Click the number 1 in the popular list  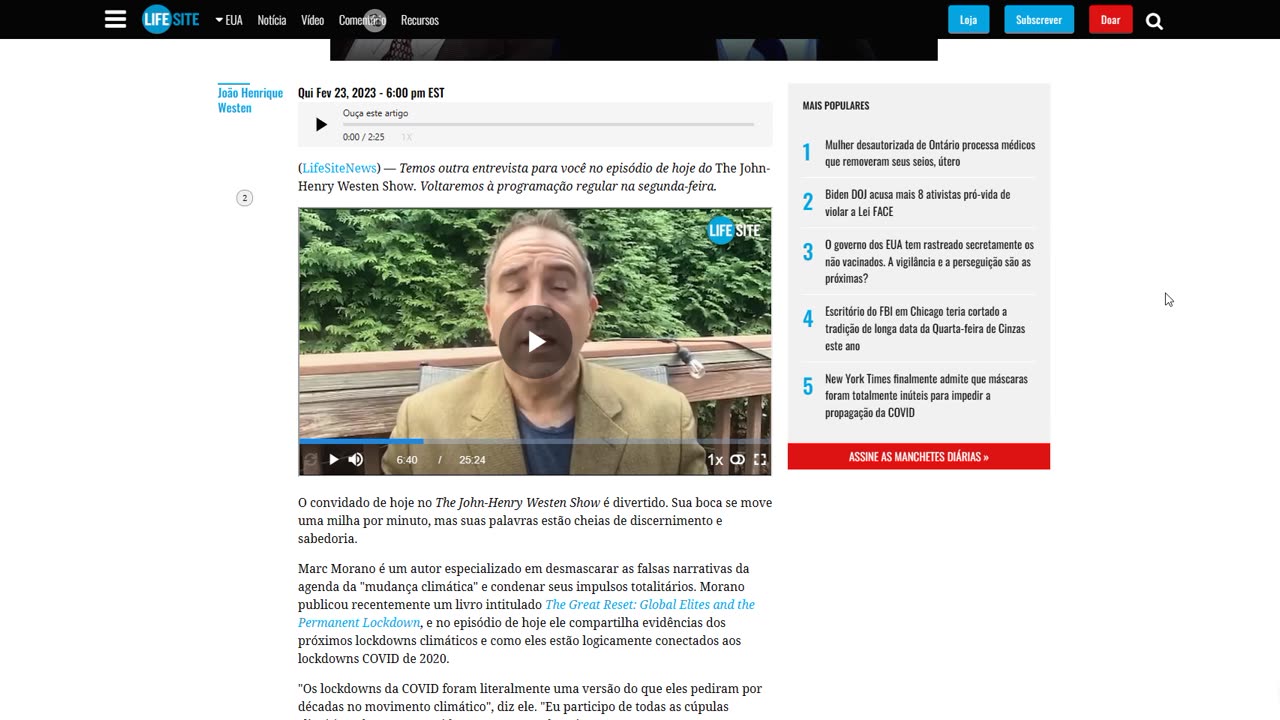click(806, 153)
